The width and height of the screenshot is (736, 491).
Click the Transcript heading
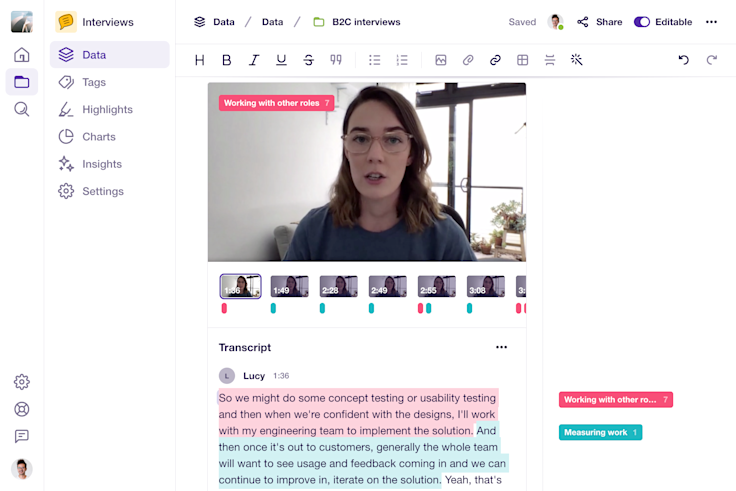[245, 347]
